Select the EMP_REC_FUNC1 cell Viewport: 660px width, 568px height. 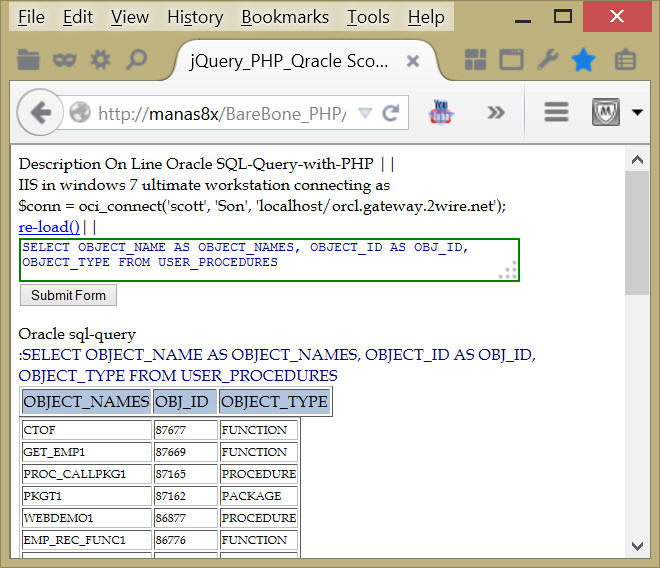(x=86, y=540)
